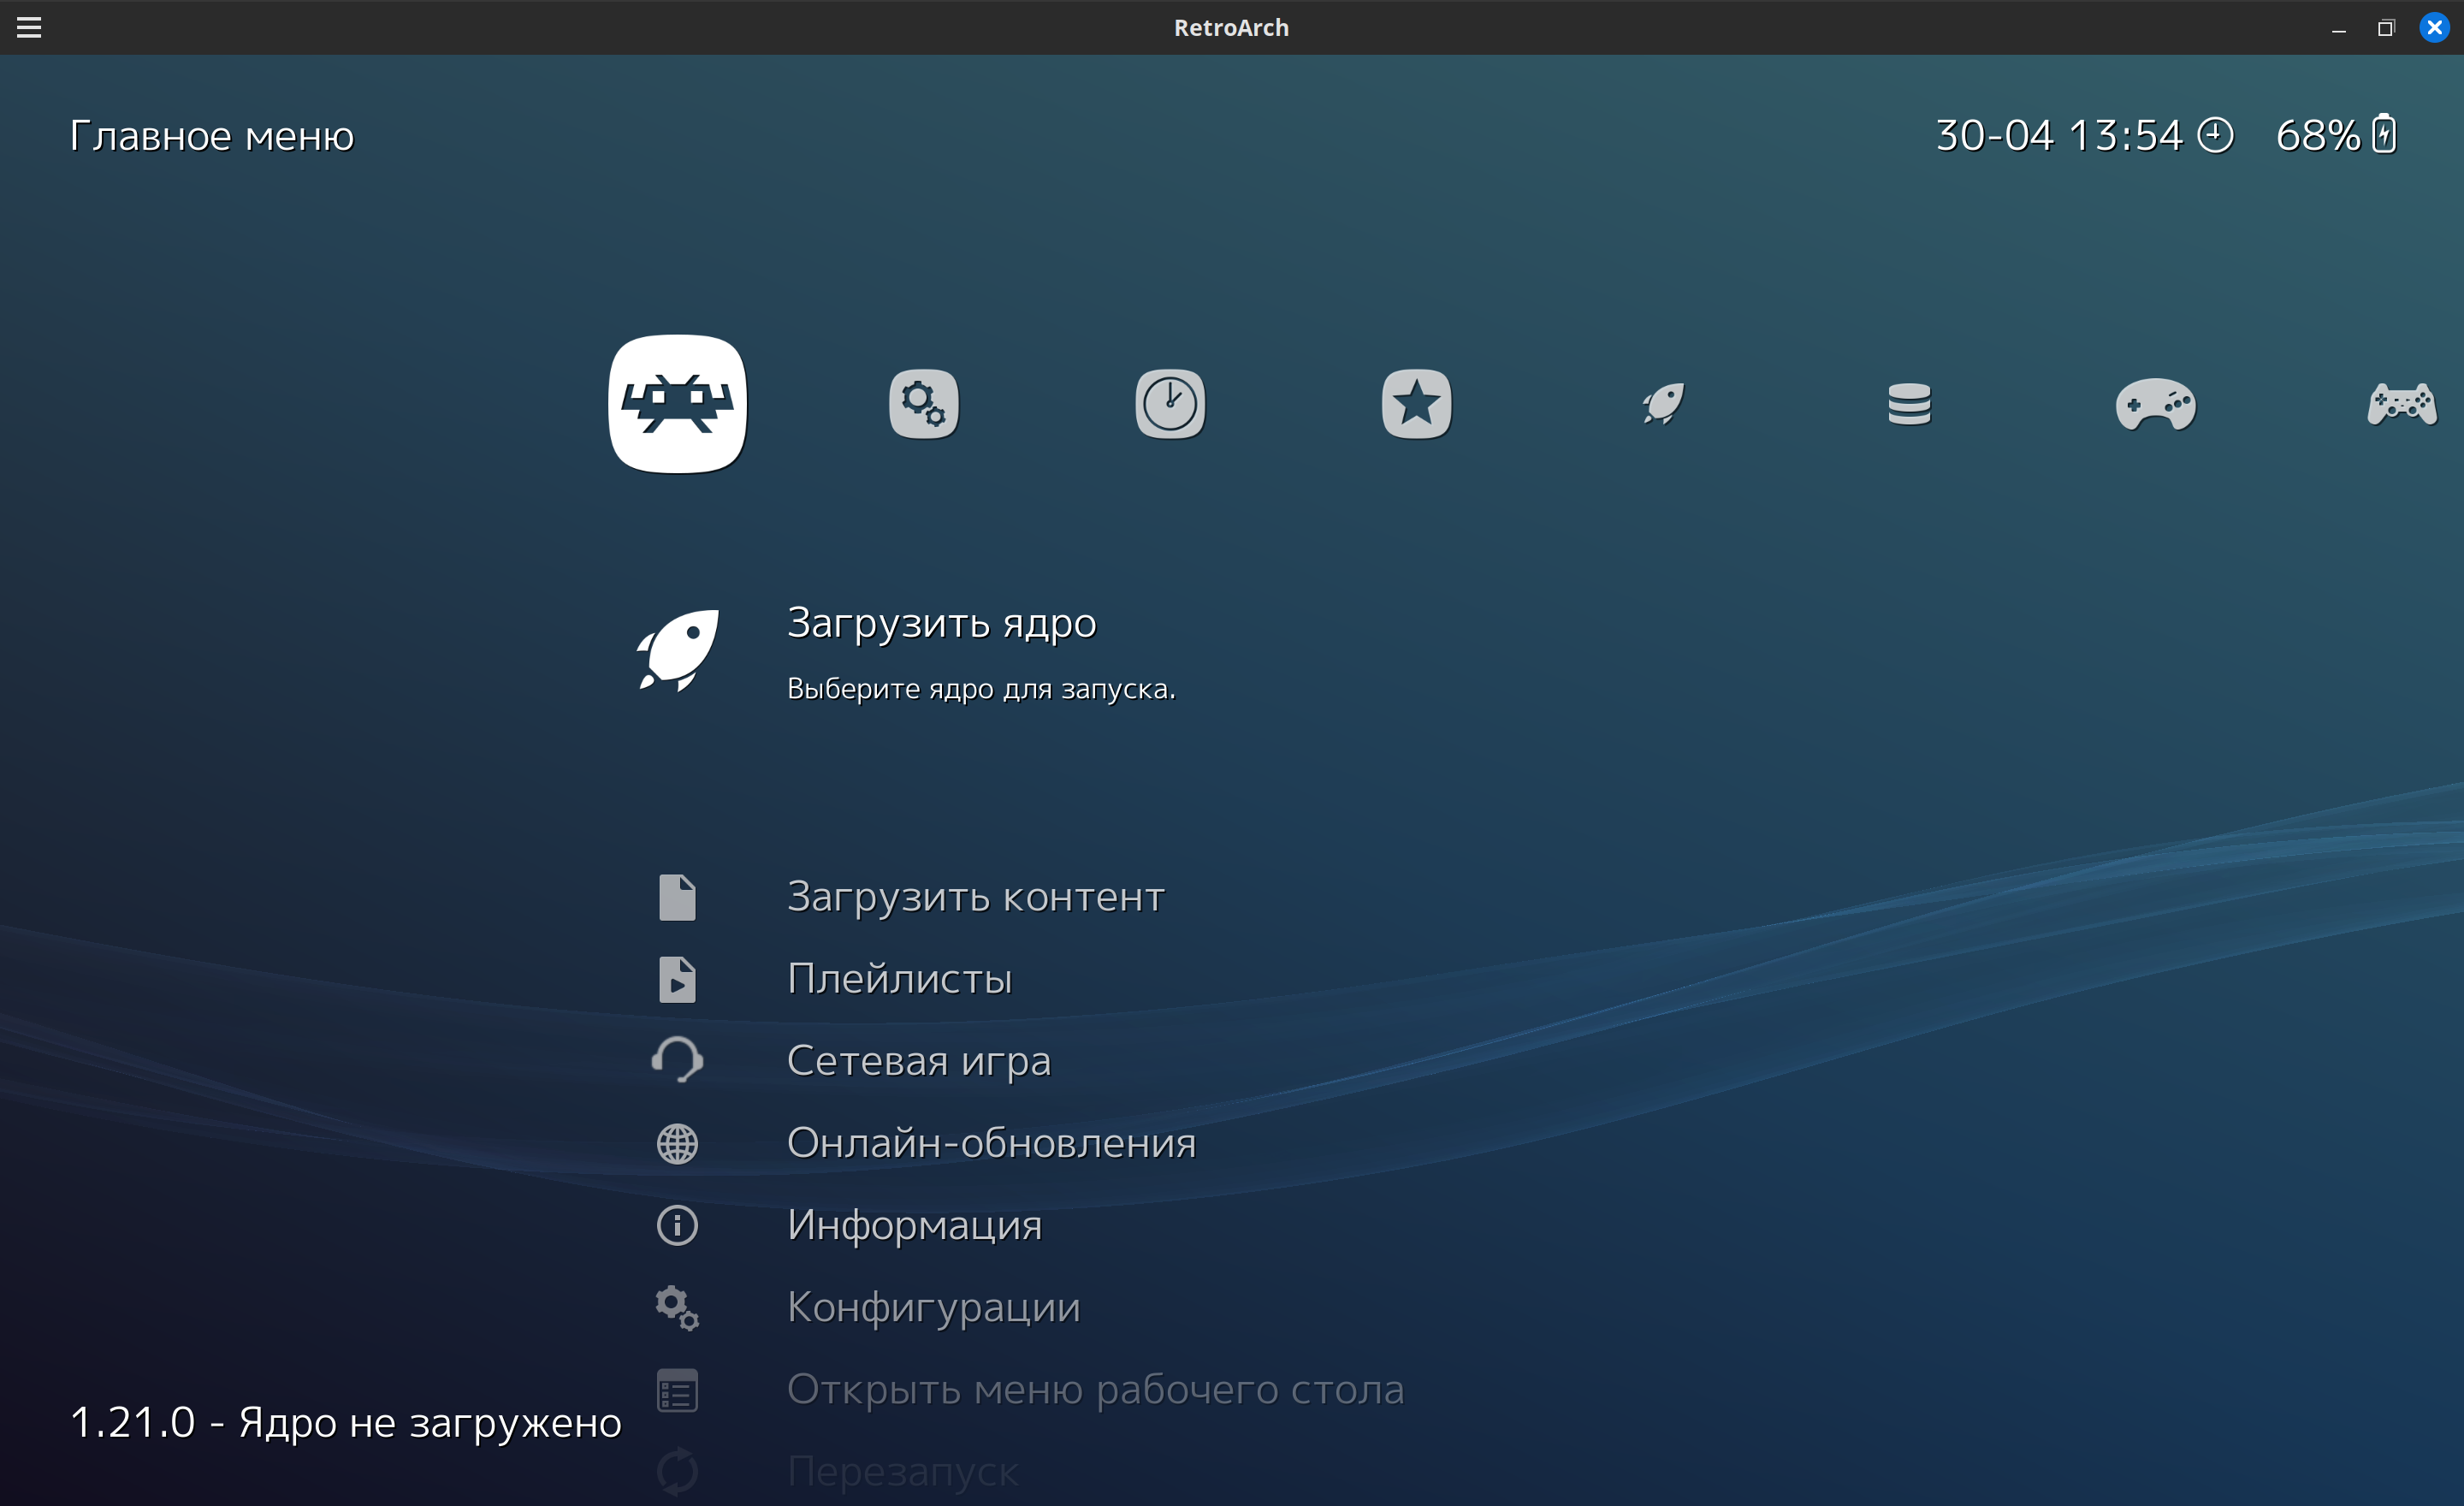
Task: Select Загрузить ядро menu entry
Action: click(x=941, y=623)
